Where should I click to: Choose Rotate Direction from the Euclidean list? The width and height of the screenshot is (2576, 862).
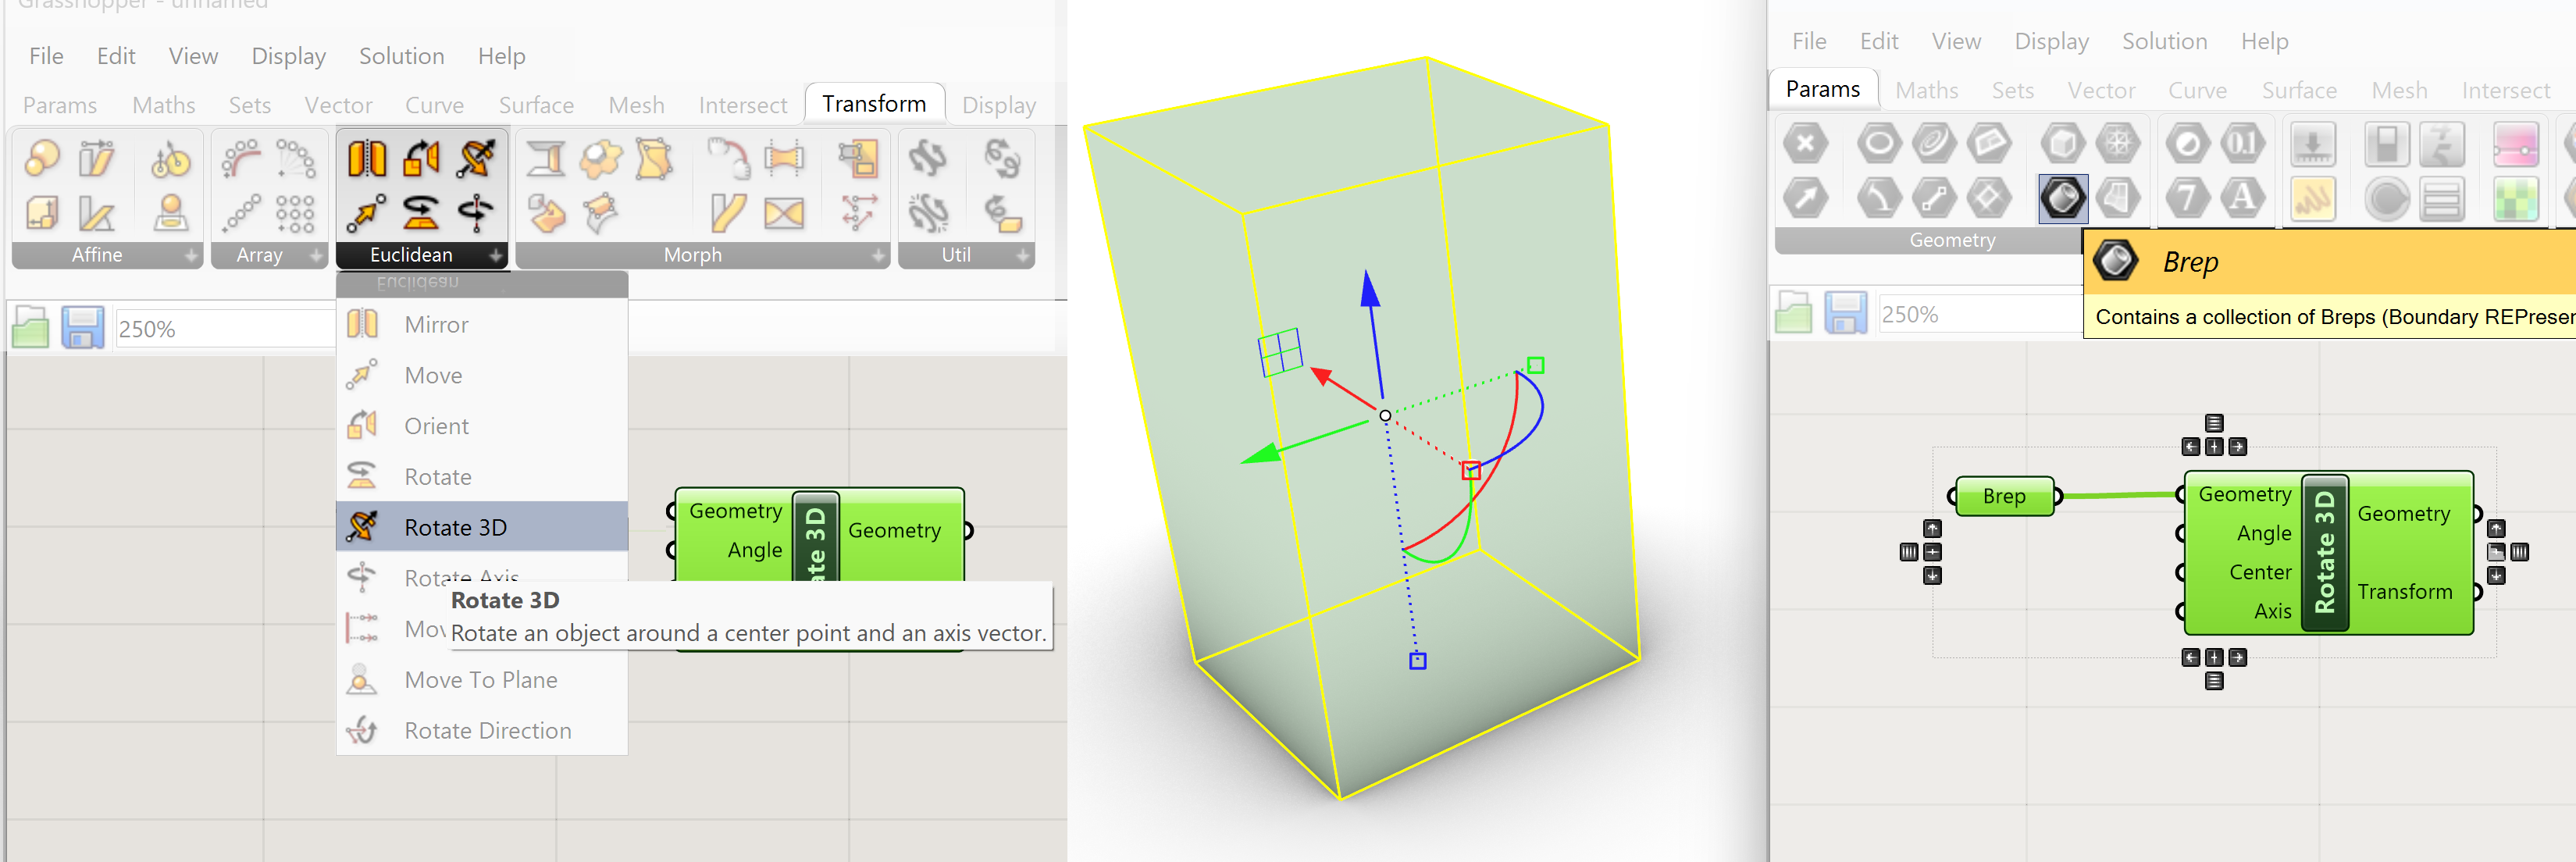point(487,731)
